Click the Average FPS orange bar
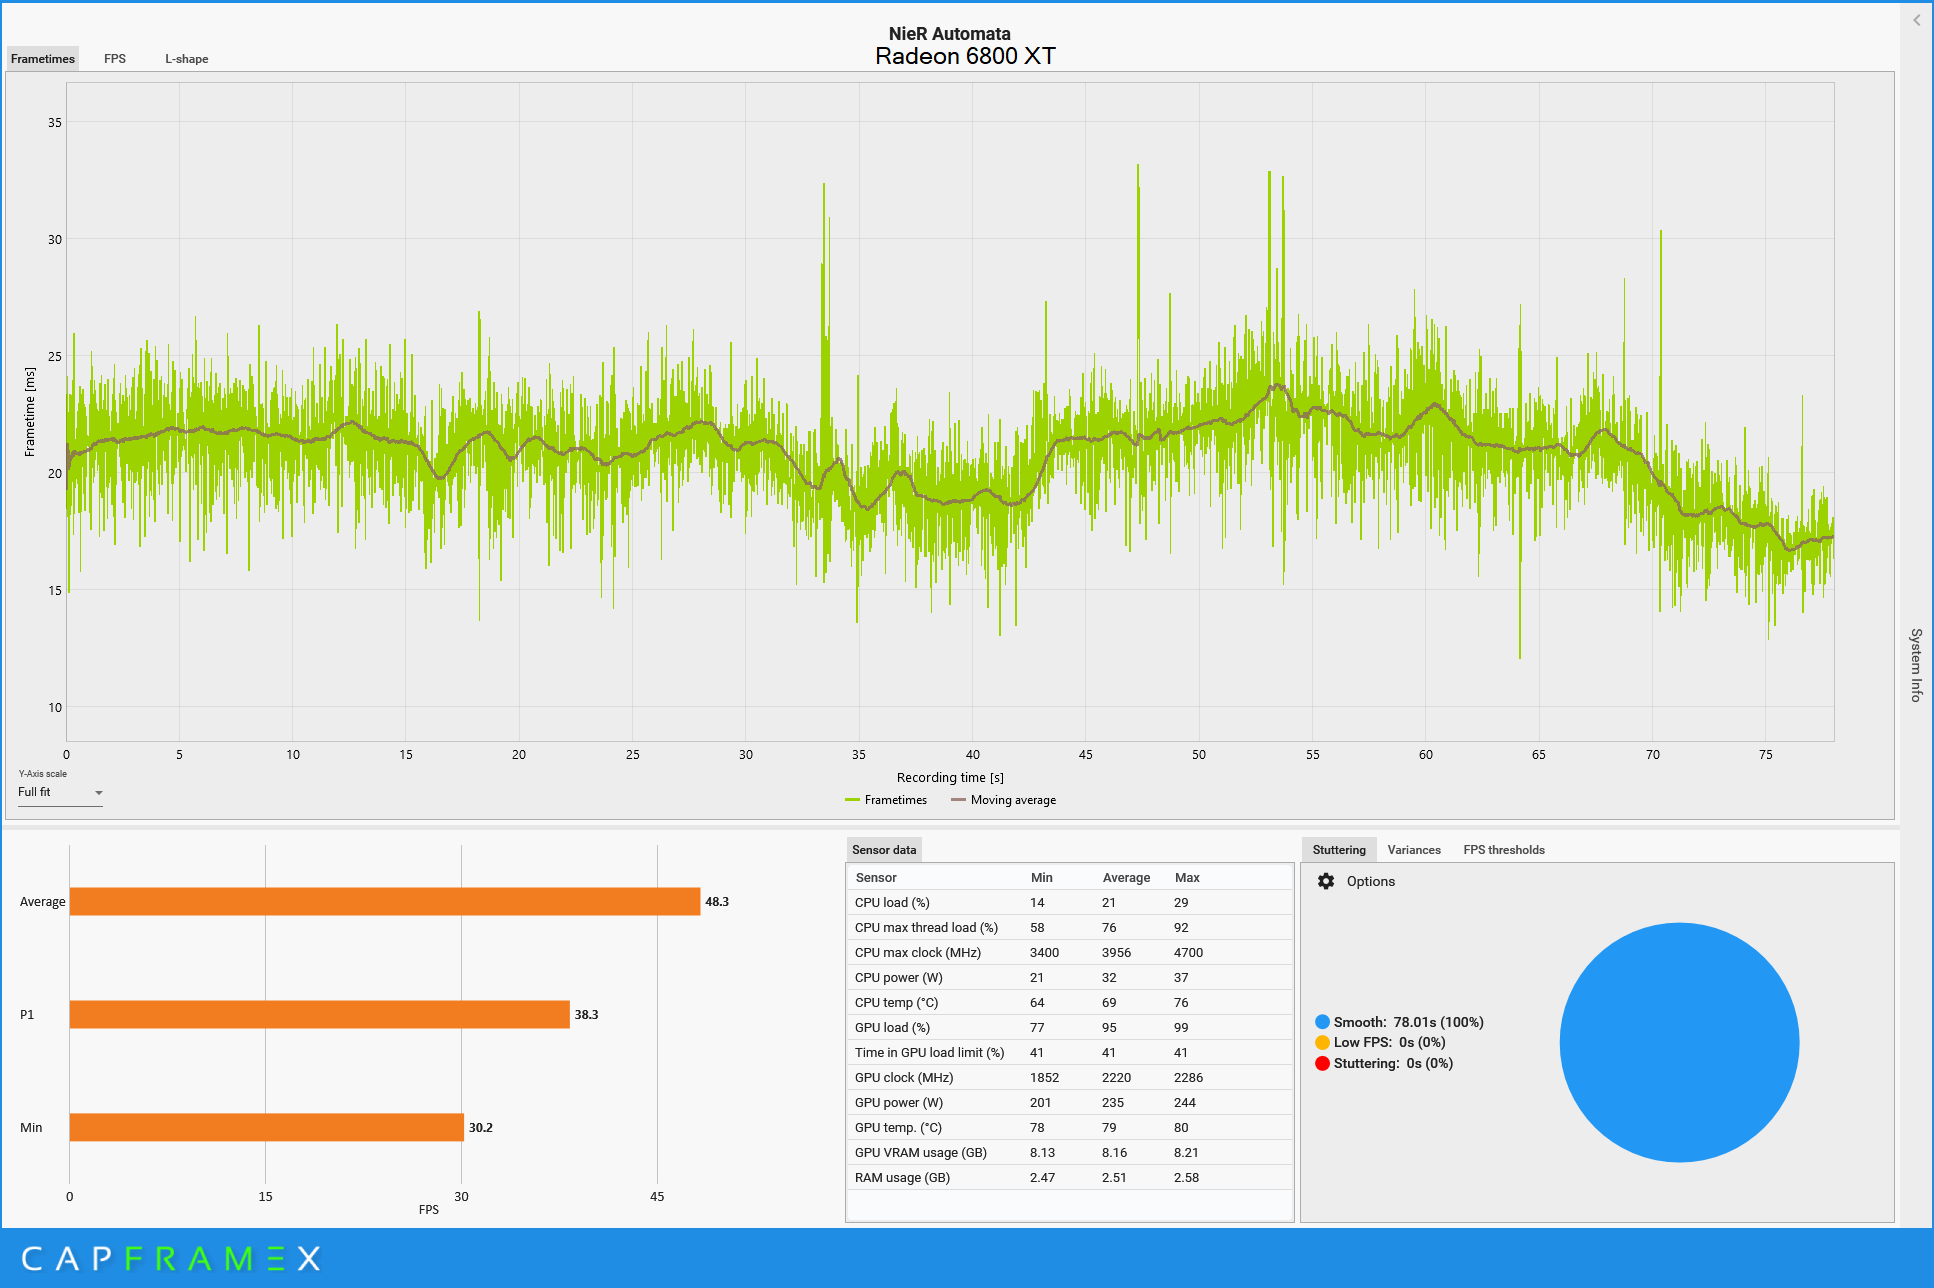Viewport: 1934px width, 1288px height. coord(385,901)
